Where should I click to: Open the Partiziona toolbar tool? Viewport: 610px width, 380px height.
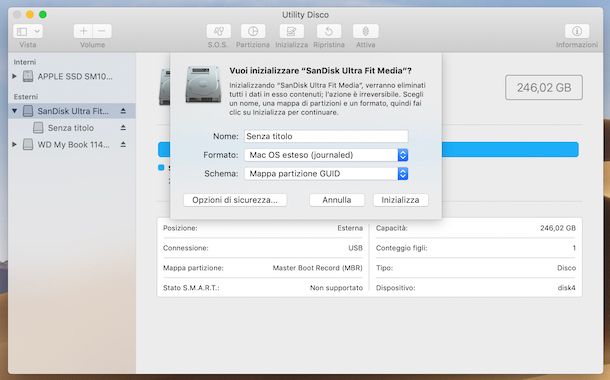point(253,31)
